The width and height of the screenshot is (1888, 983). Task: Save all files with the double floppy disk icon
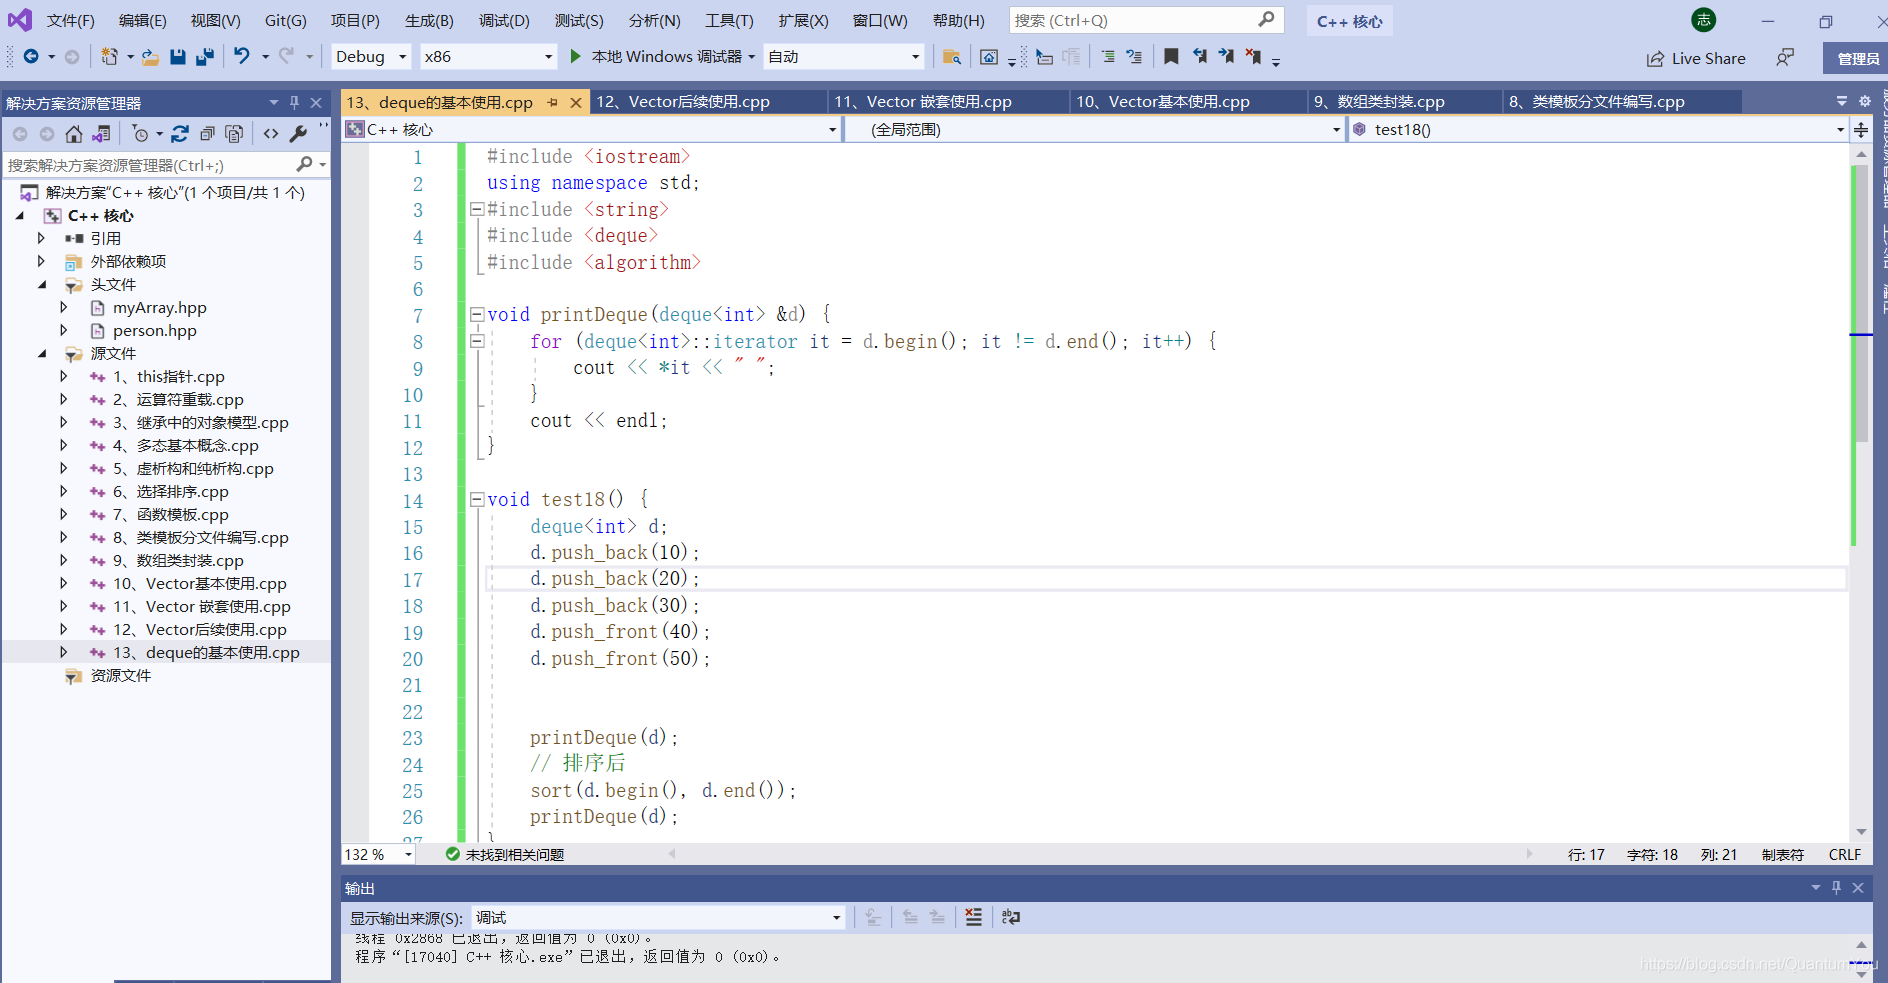pos(205,57)
